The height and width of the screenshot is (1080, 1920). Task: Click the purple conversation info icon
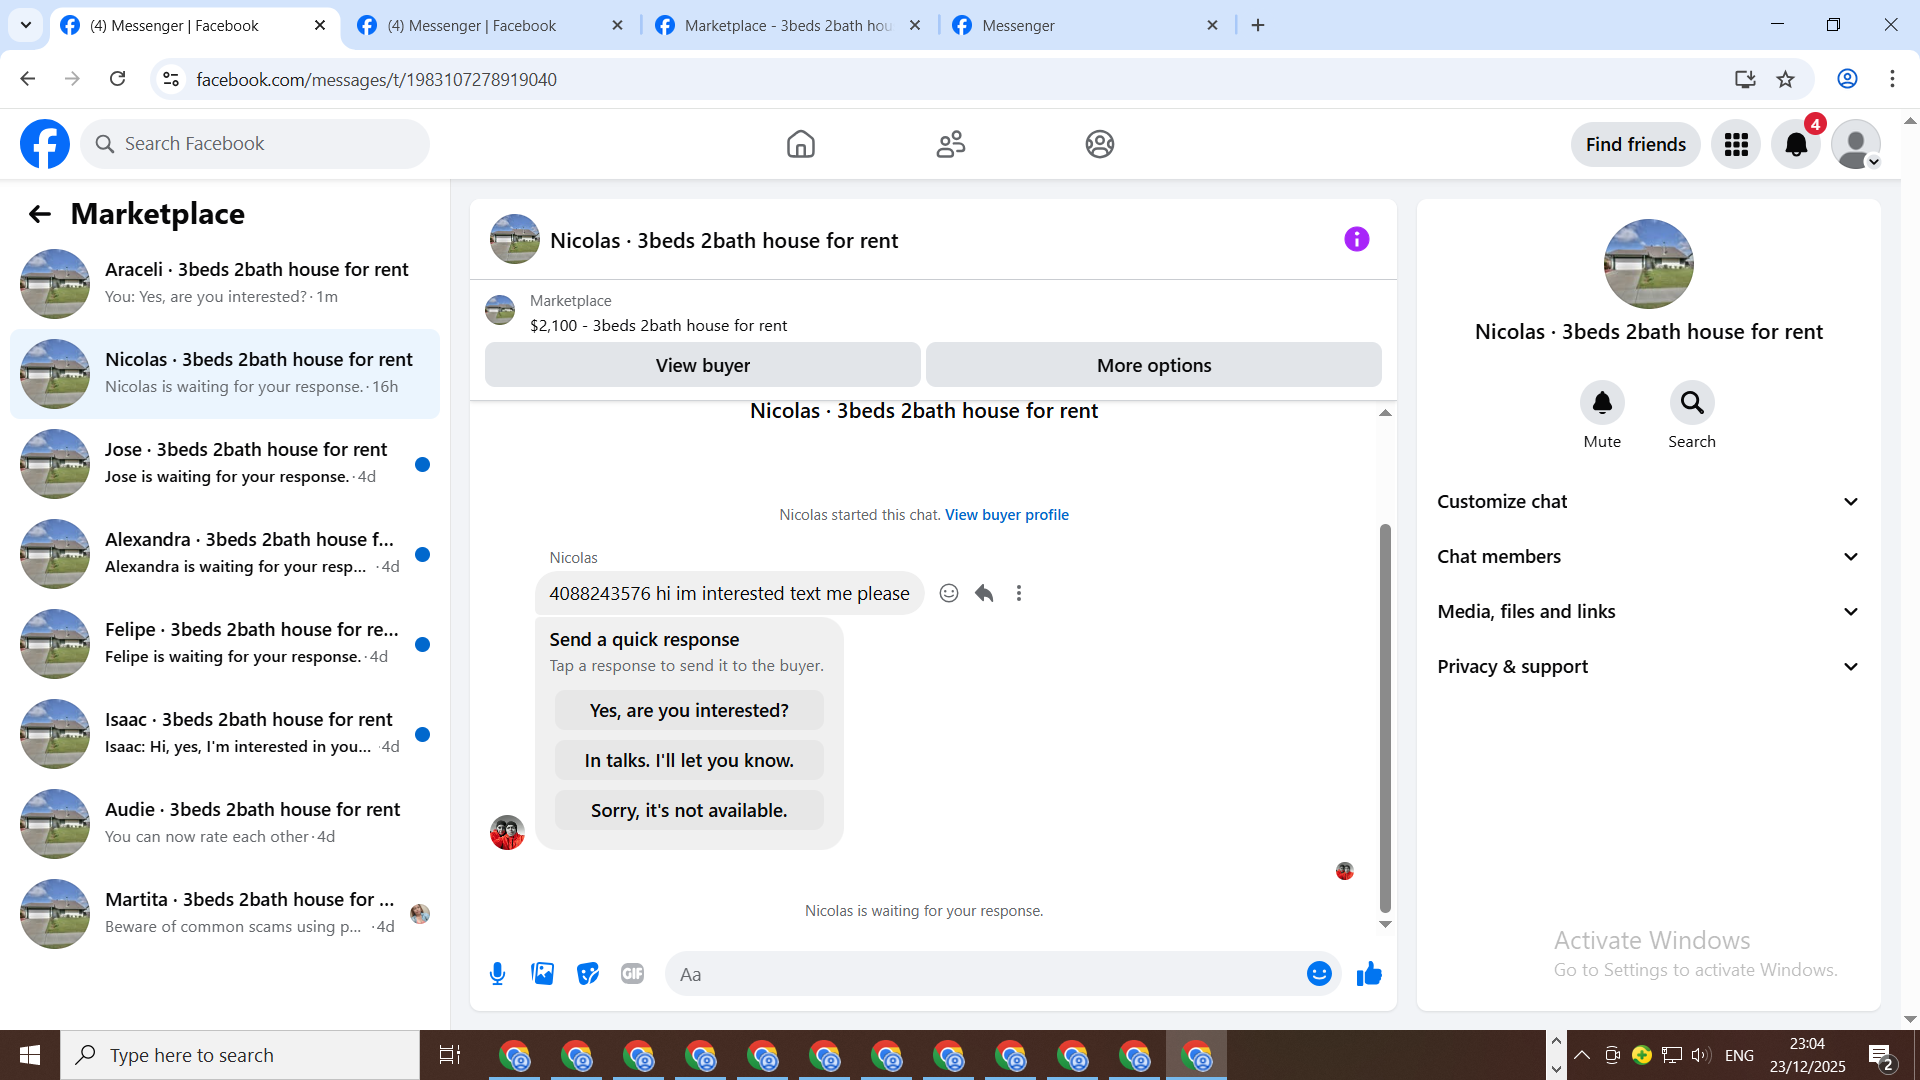1356,239
